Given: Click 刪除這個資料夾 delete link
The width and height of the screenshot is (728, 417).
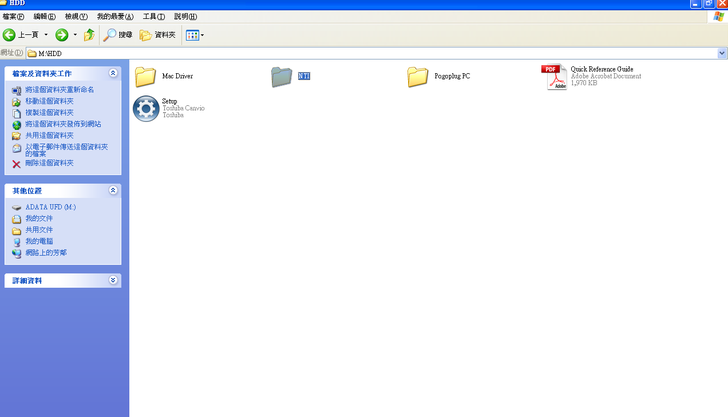Looking at the screenshot, I should click(x=49, y=163).
